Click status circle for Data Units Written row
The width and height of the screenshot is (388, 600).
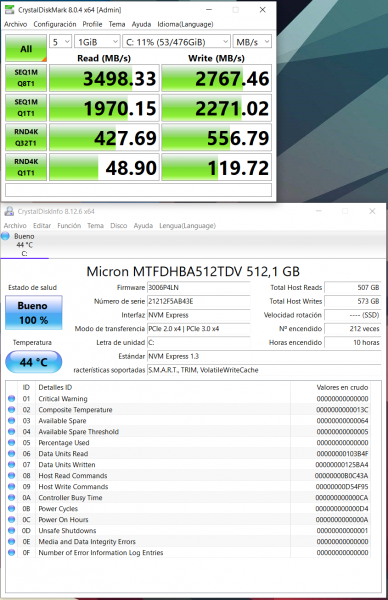[x=11, y=465]
